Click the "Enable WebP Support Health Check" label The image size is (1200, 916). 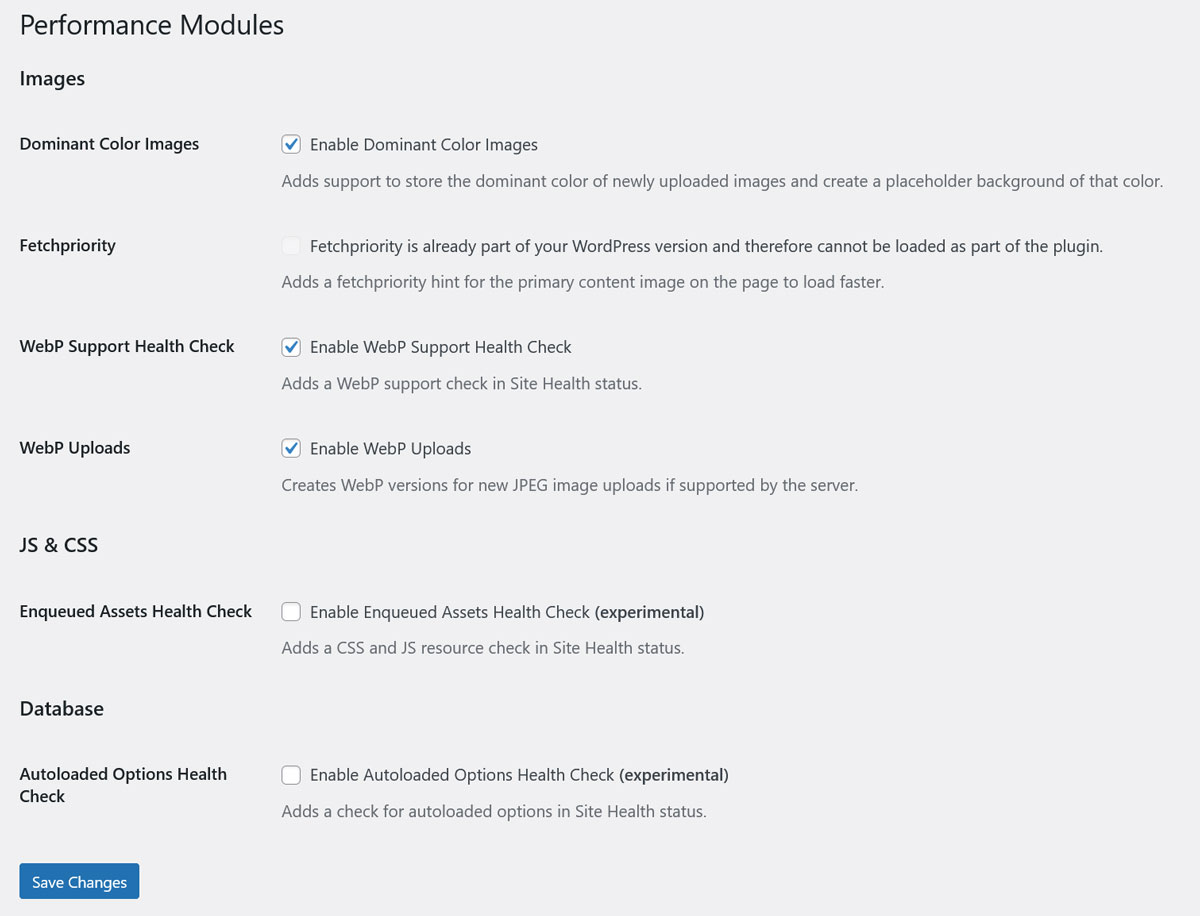441,347
